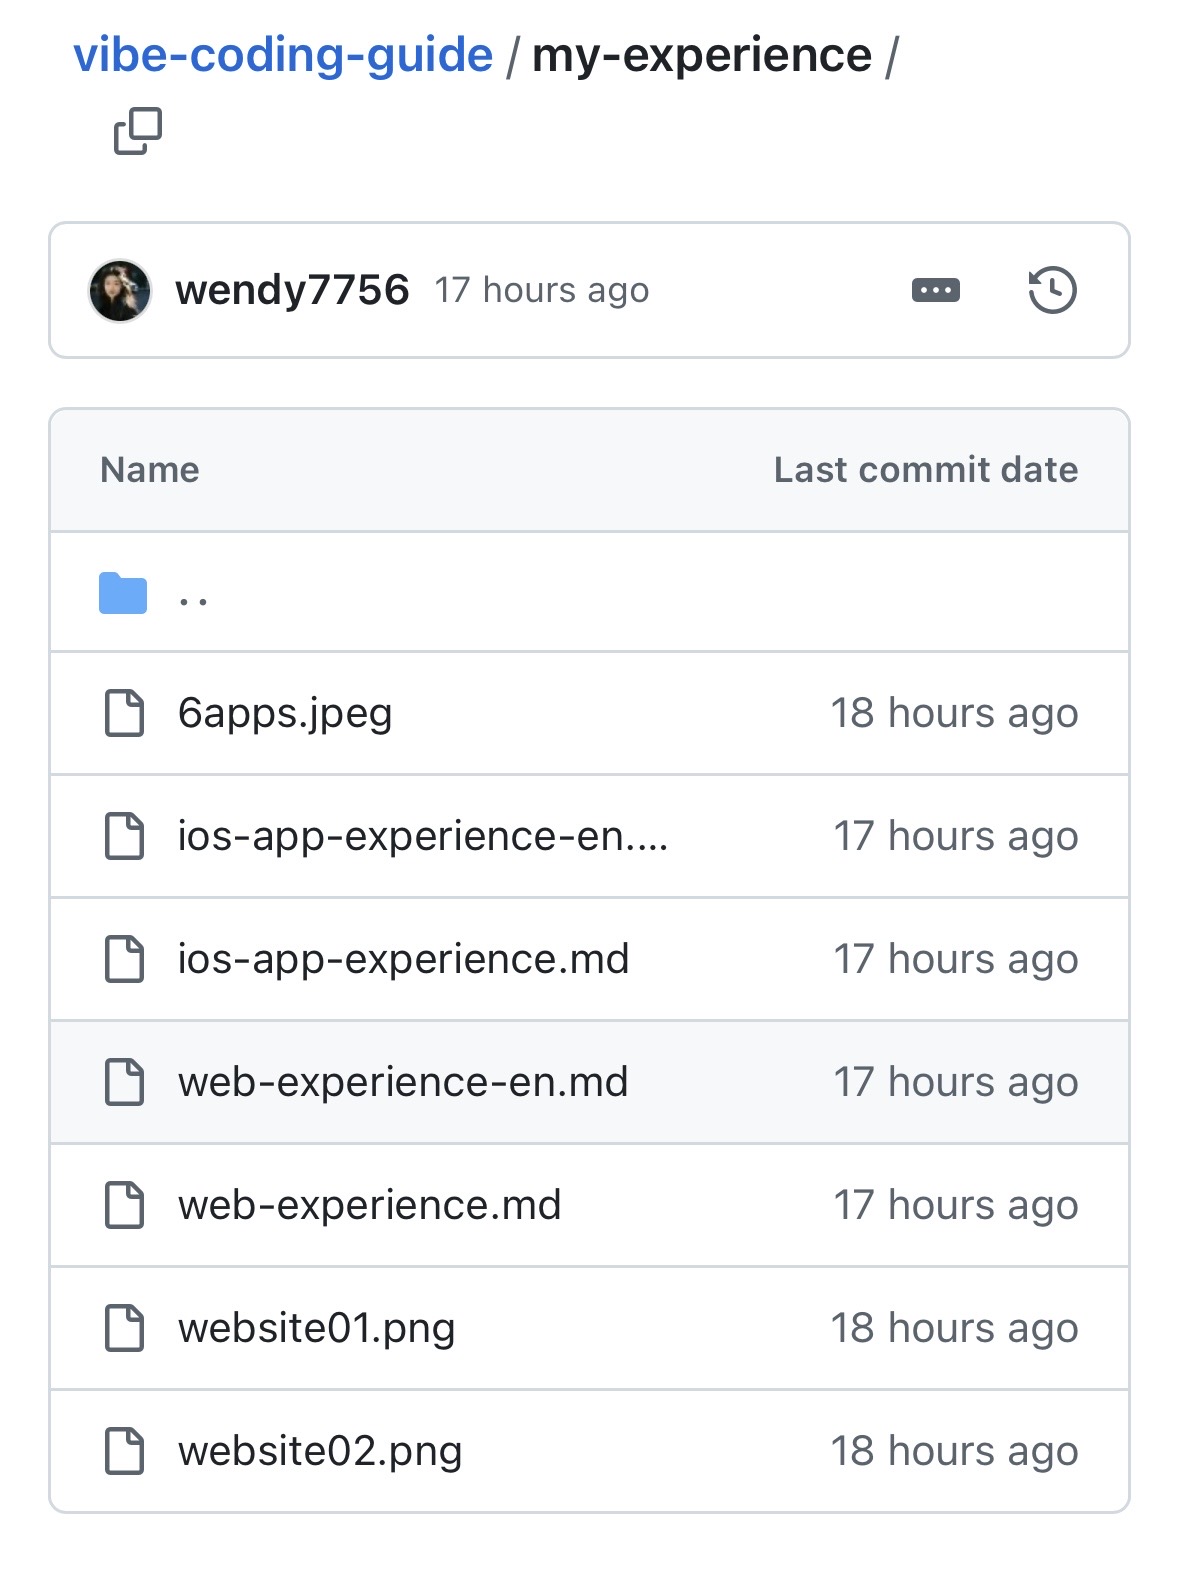Open wendy7756 user profile link
Image resolution: width=1179 pixels, height=1572 pixels.
292,290
